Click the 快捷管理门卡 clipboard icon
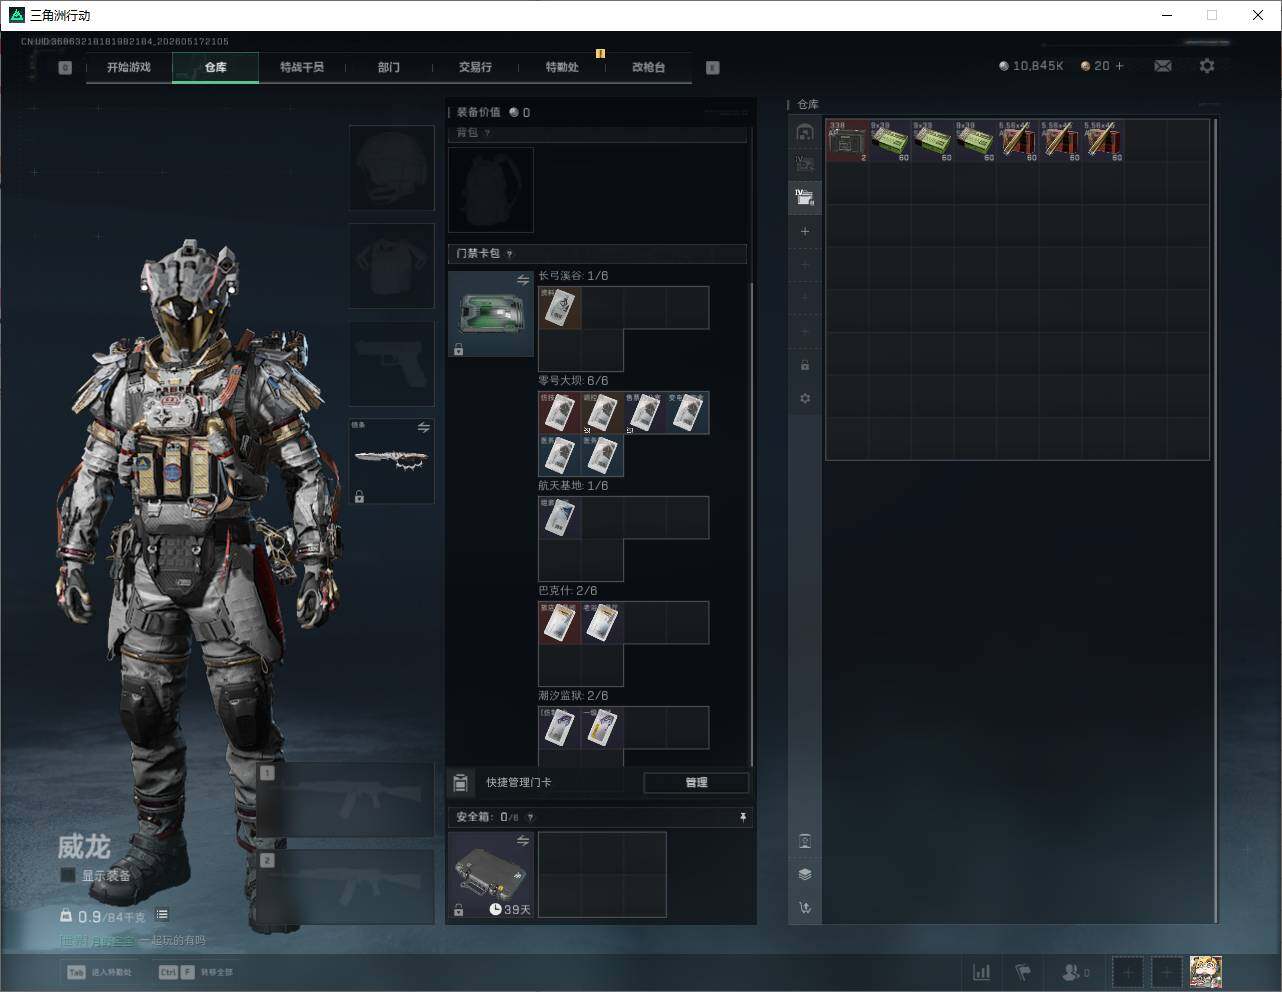 coord(461,782)
